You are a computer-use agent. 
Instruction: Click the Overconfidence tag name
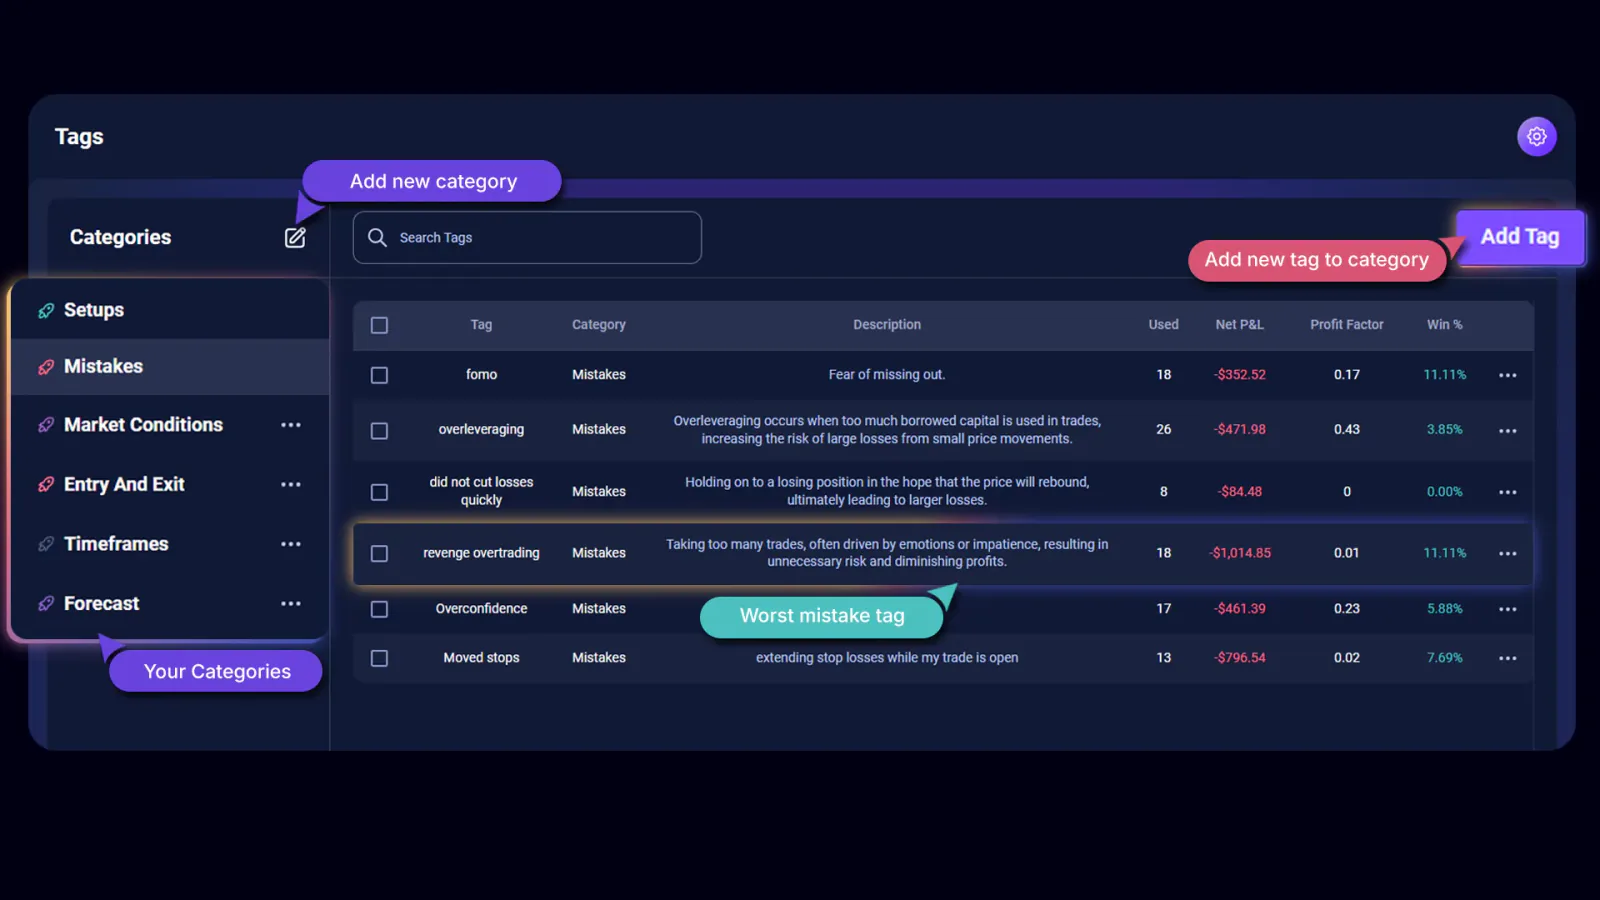click(481, 608)
